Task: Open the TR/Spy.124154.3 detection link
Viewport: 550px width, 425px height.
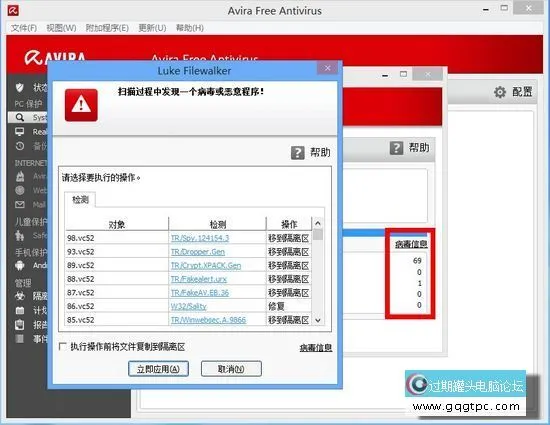Action: [200, 238]
